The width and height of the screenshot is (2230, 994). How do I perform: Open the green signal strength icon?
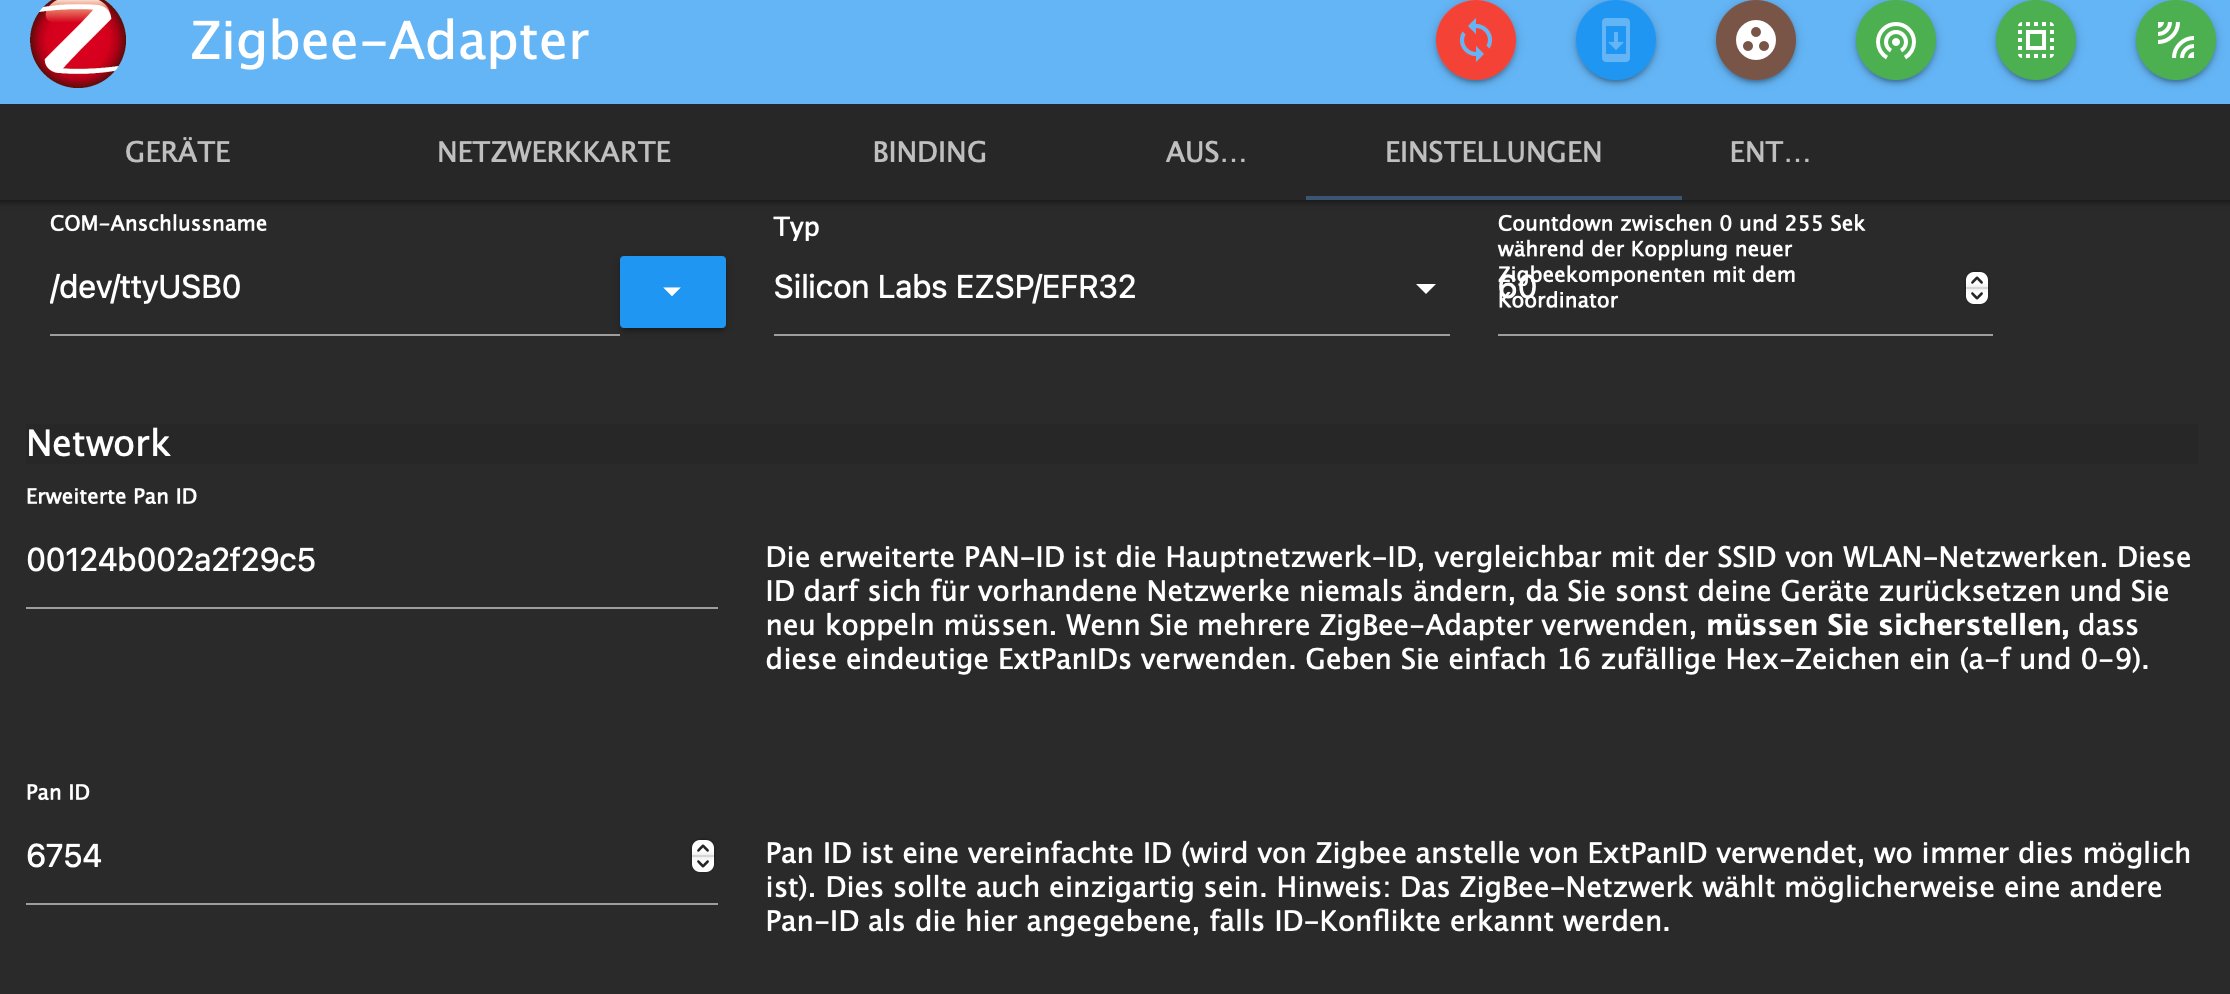(x=2175, y=41)
